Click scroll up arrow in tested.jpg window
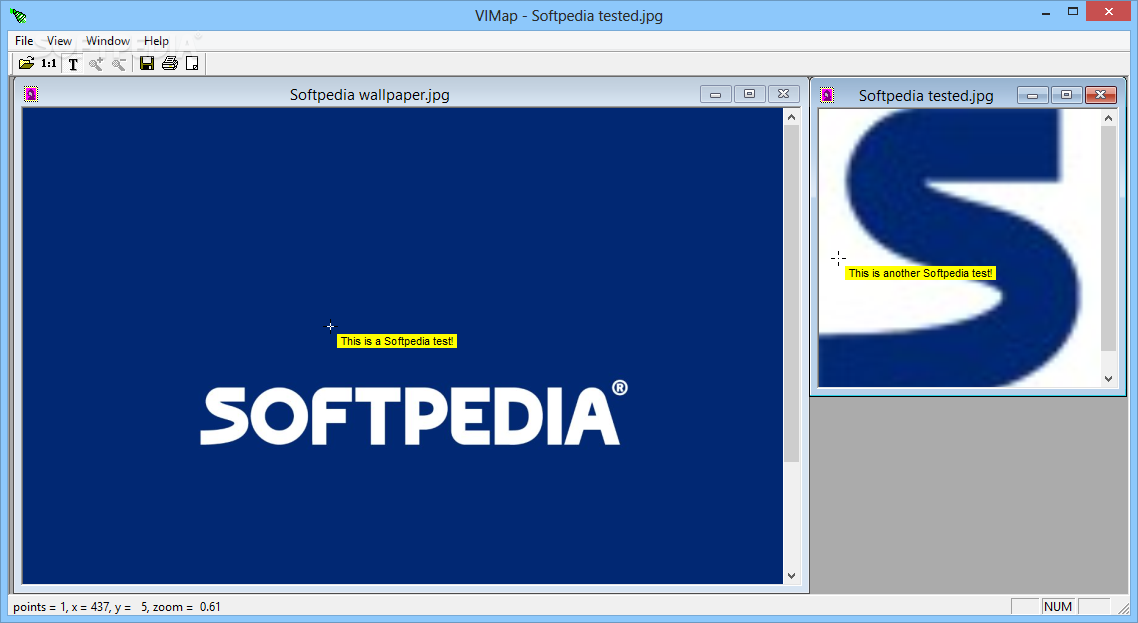The height and width of the screenshot is (623, 1138). [1108, 118]
